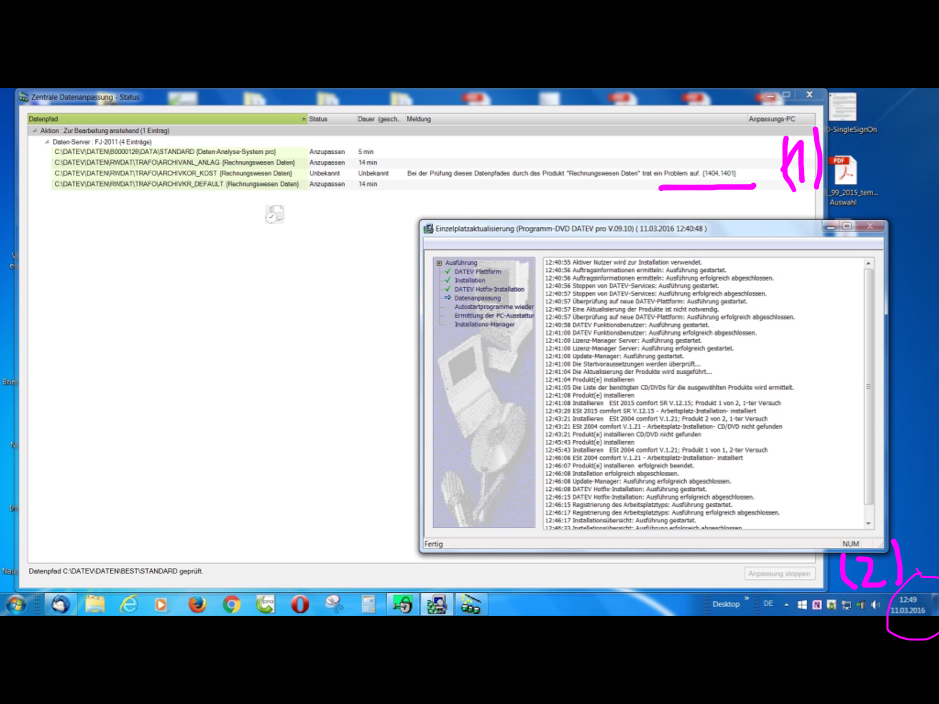Open Google Chrome from the taskbar
The width and height of the screenshot is (939, 704).
click(231, 604)
